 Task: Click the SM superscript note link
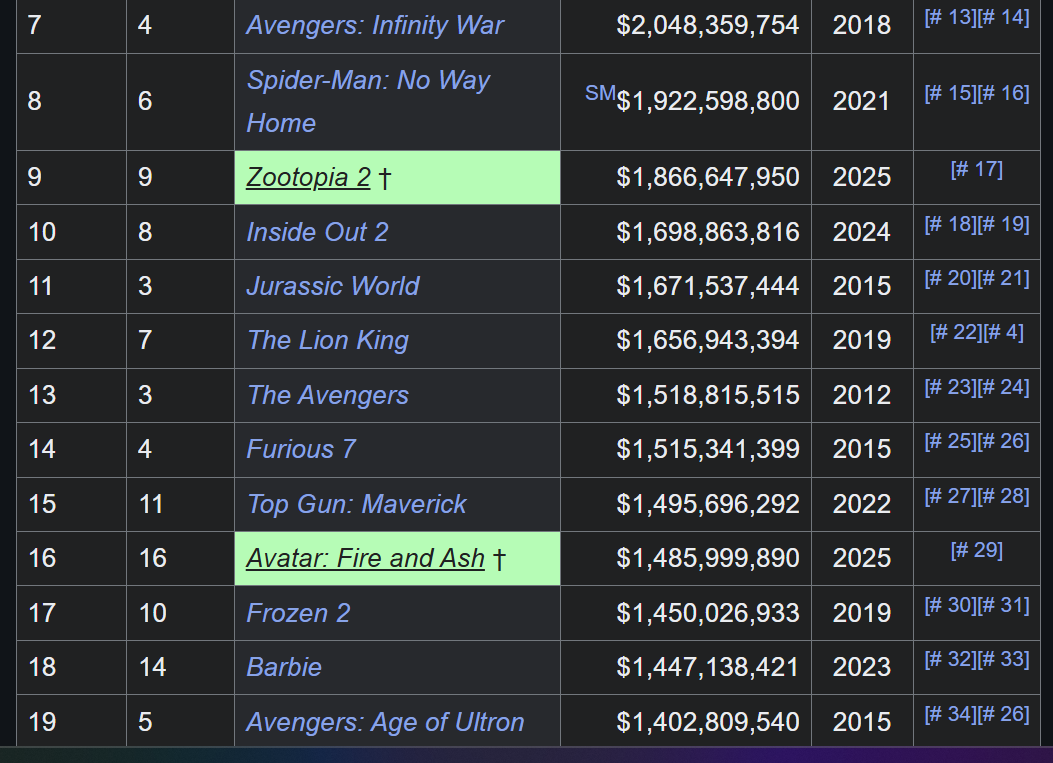click(x=600, y=93)
